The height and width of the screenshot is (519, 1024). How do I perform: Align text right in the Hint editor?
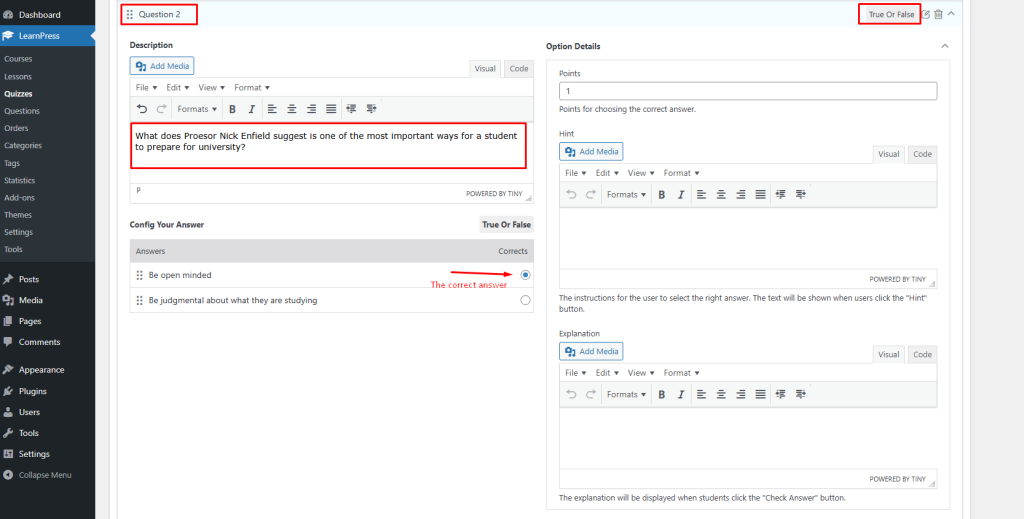tap(740, 194)
